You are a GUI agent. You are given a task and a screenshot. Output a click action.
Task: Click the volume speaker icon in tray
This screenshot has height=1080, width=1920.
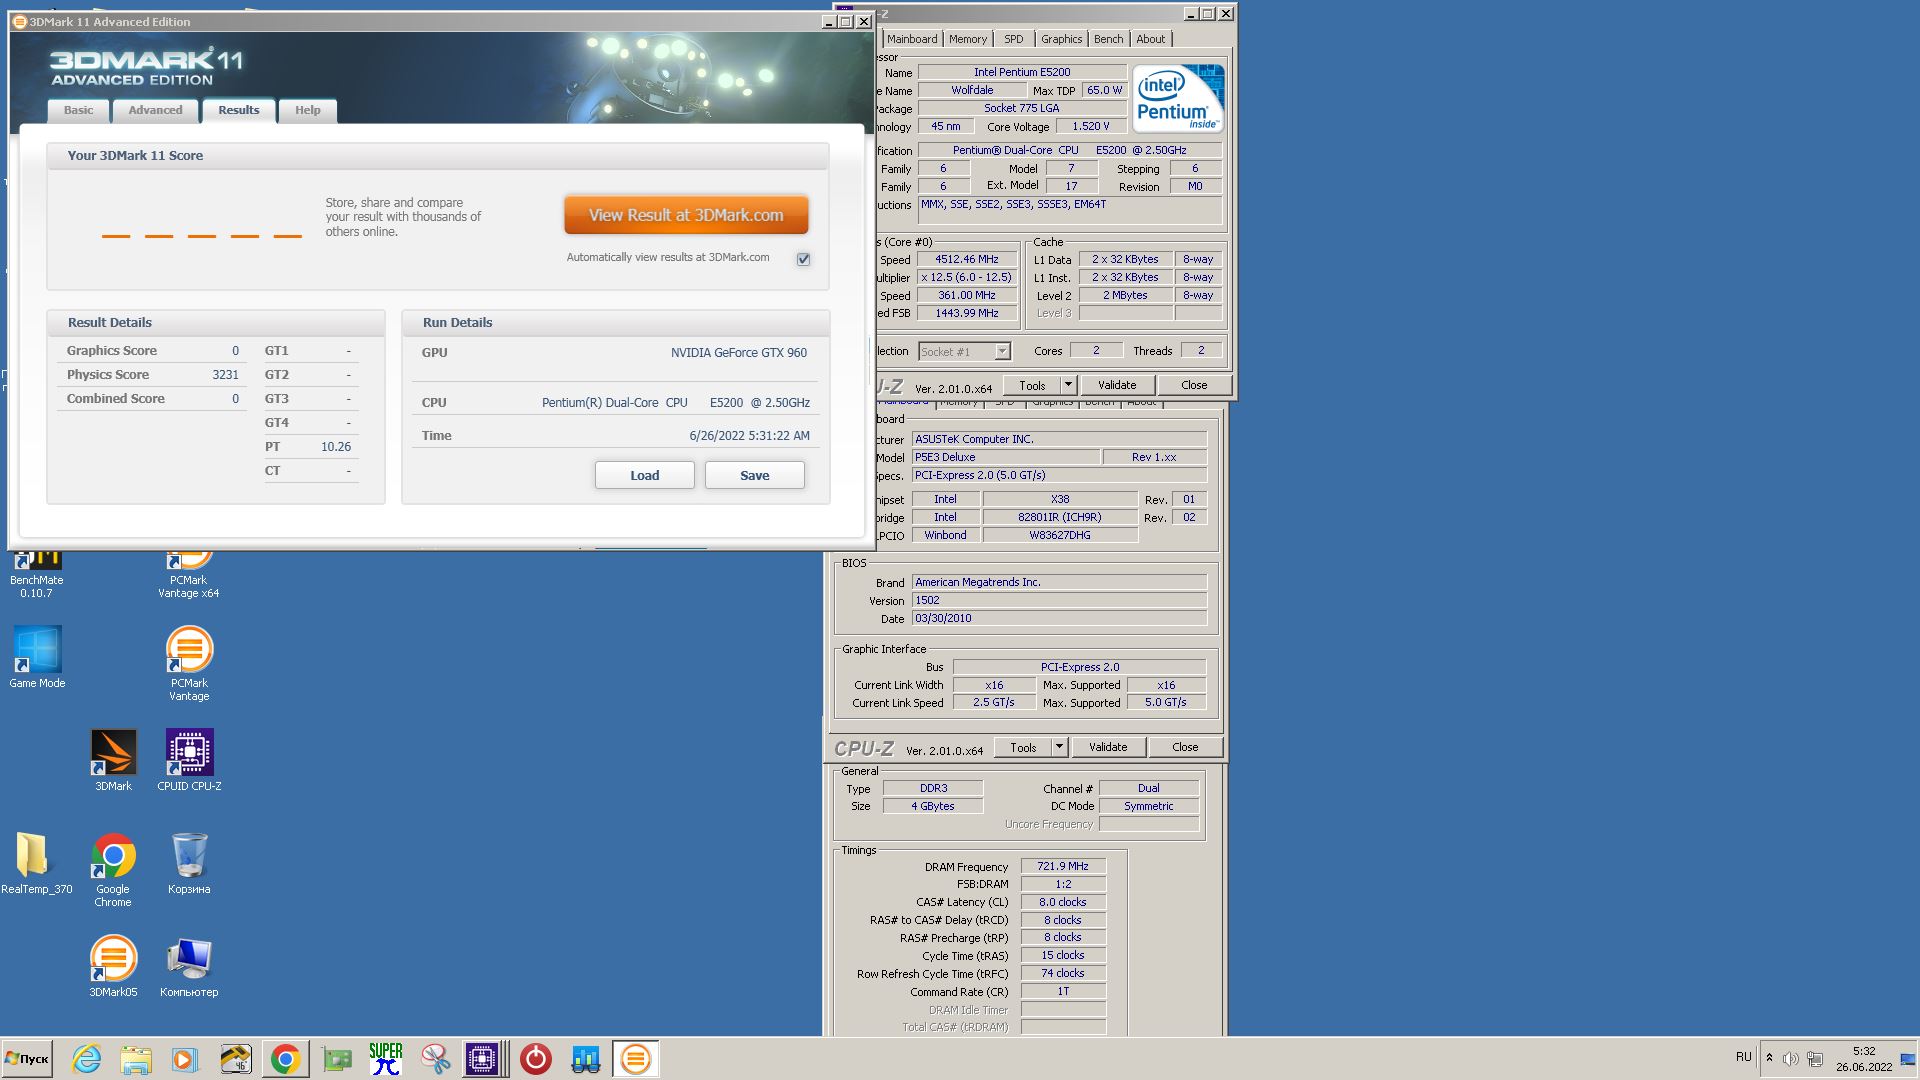pyautogui.click(x=1790, y=1059)
